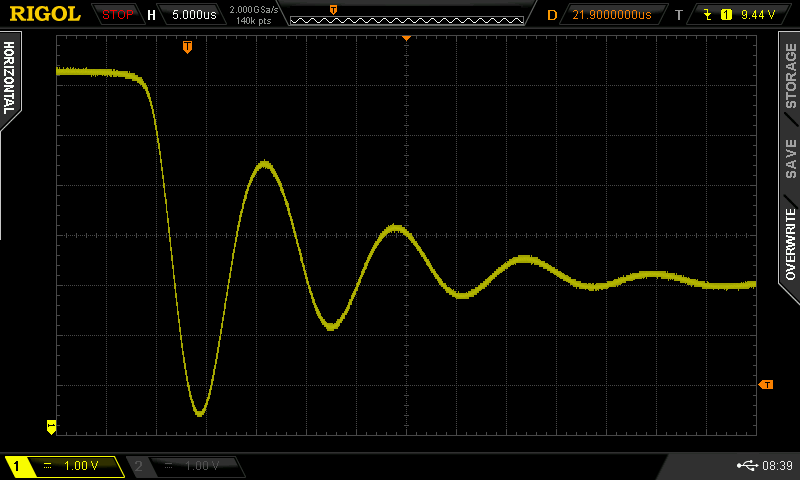Select the 21.9000000us delay value

[611, 15]
